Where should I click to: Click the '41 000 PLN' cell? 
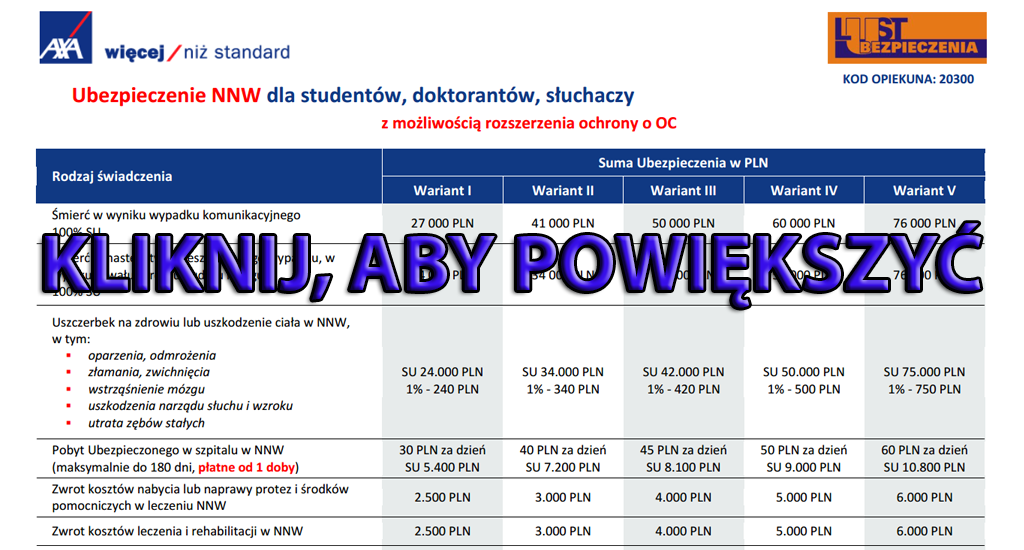coord(563,223)
